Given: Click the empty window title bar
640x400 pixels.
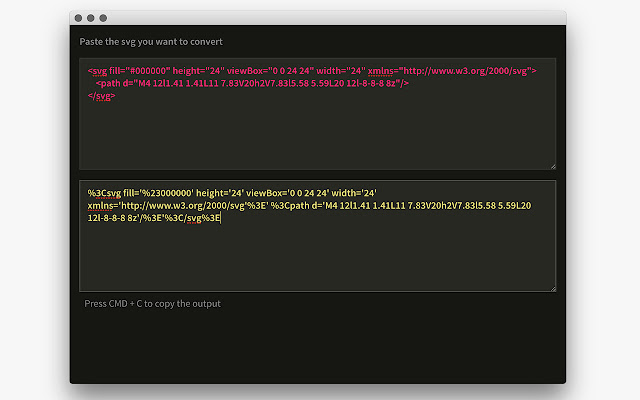Looking at the screenshot, I should point(330,18).
